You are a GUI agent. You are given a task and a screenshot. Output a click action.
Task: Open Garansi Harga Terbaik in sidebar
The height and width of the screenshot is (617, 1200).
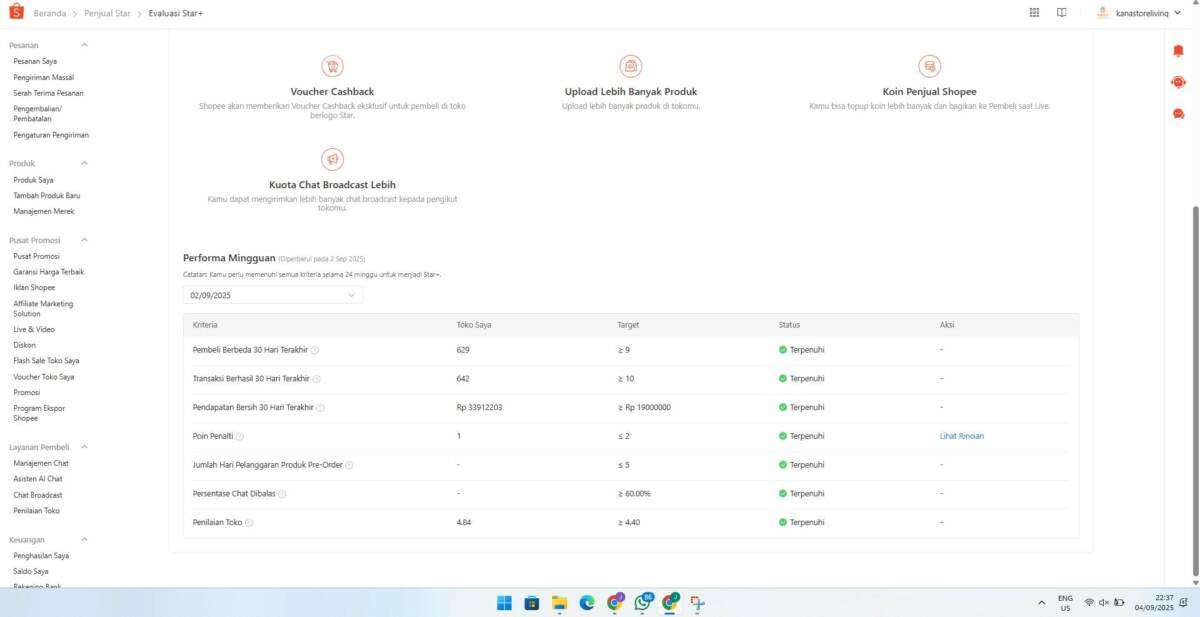(x=49, y=272)
